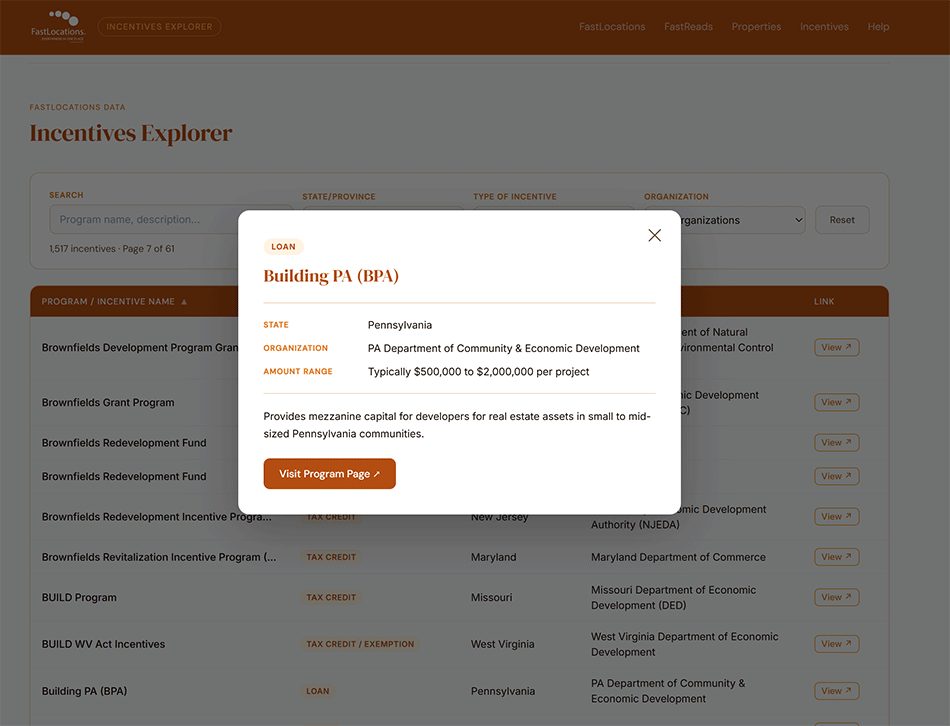The width and height of the screenshot is (950, 726).
Task: Open Properties nav item
Action: click(756, 27)
